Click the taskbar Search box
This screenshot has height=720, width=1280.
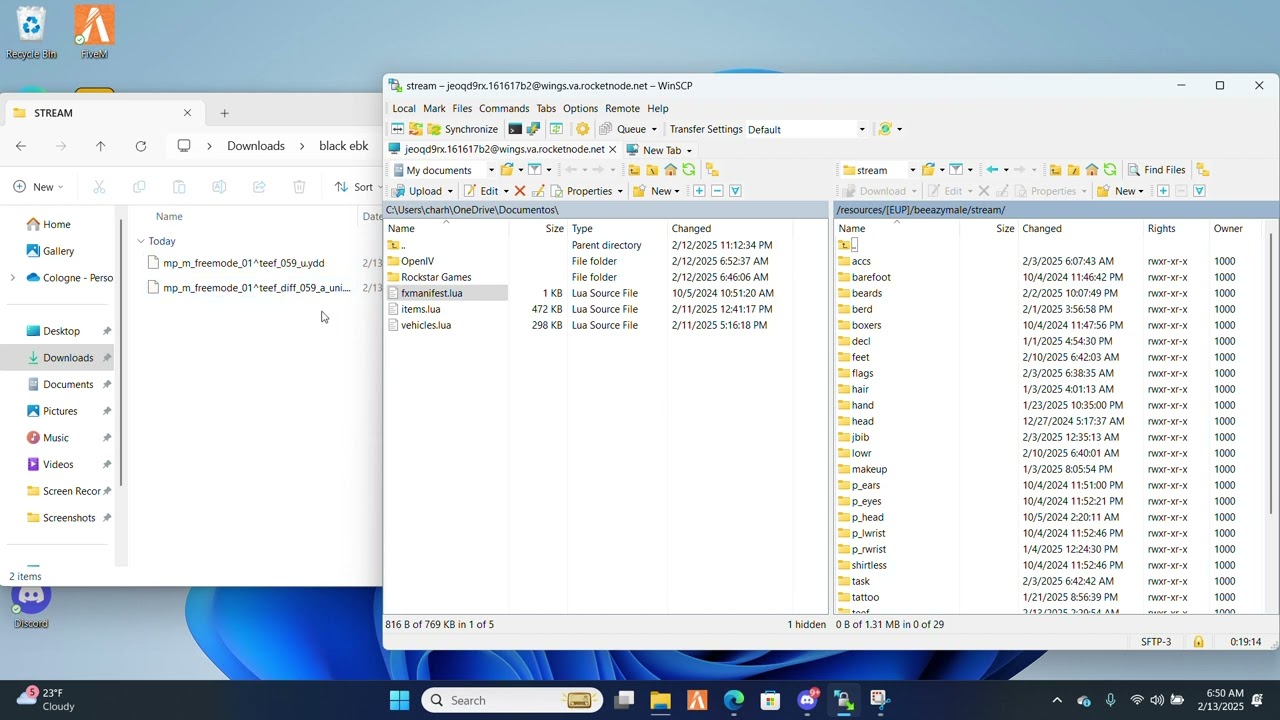[x=510, y=700]
